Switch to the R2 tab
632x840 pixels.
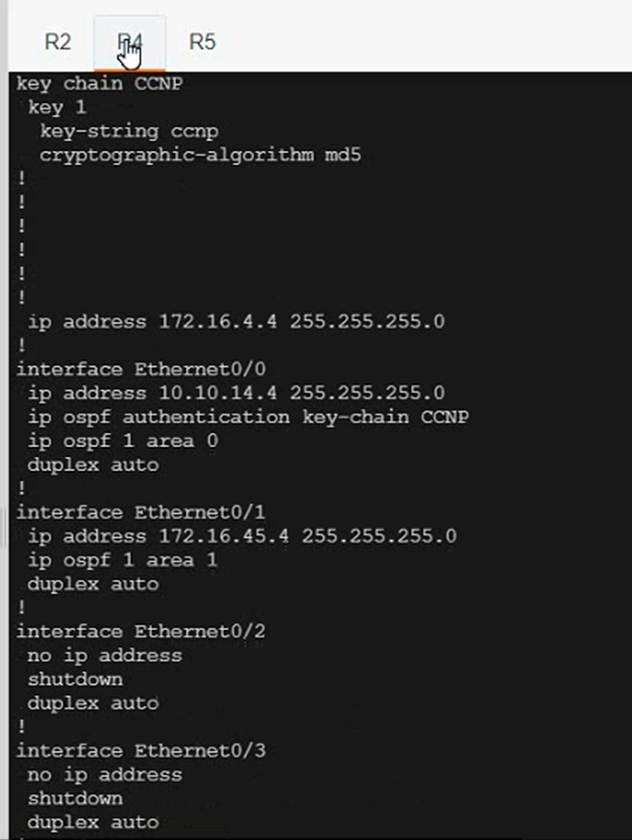[x=58, y=42]
